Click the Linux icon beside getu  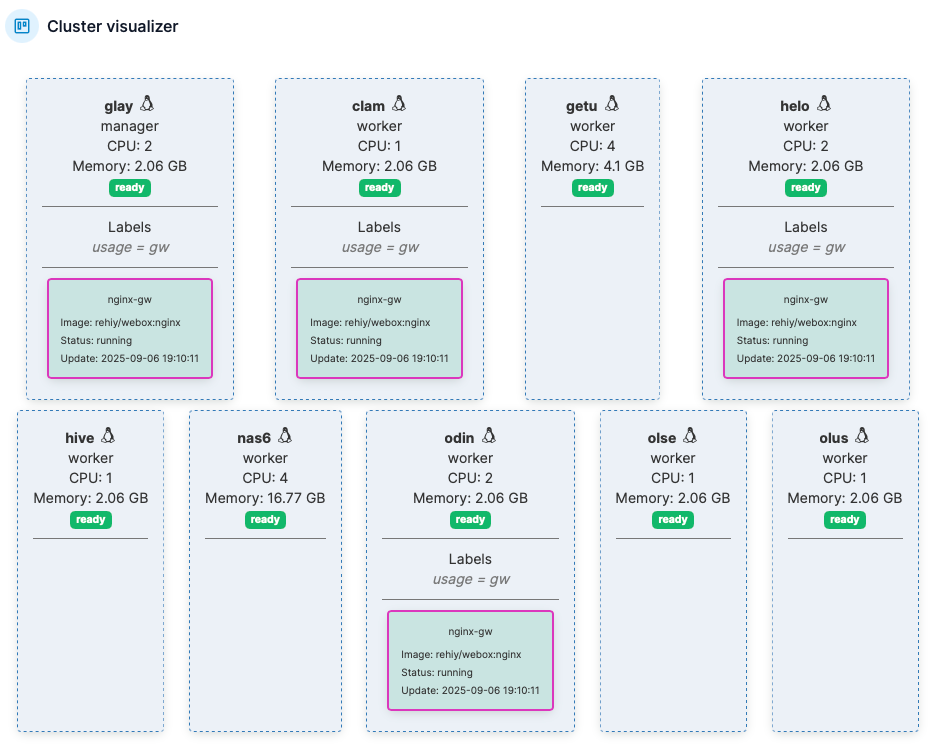point(611,104)
